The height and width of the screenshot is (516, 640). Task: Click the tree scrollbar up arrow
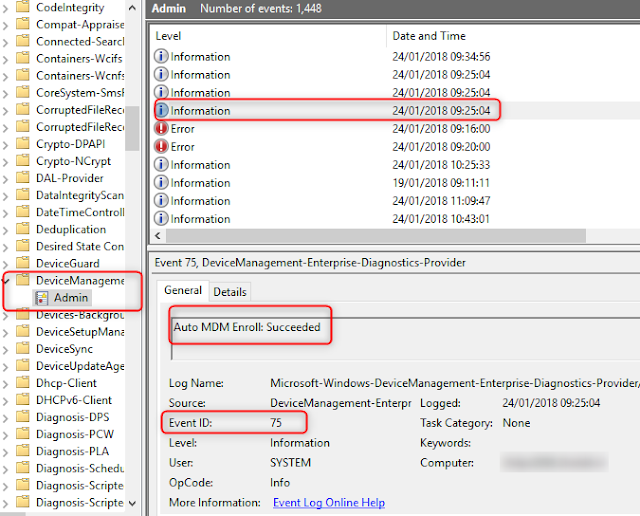coord(132,8)
